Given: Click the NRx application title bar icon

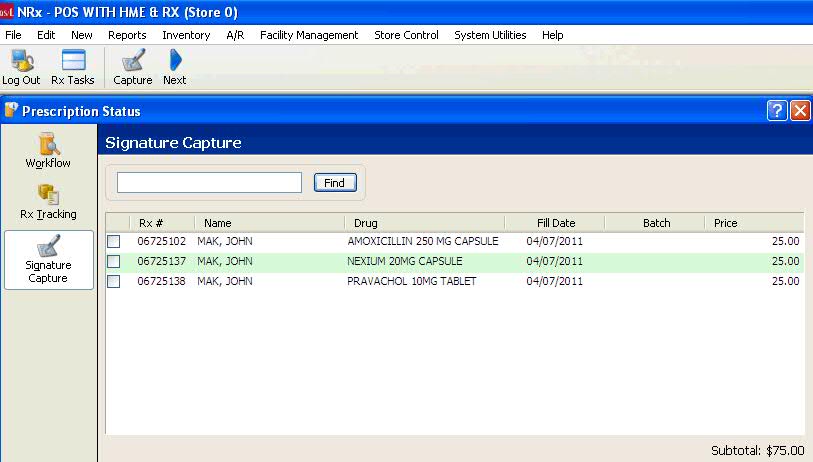Looking at the screenshot, I should (x=7, y=12).
